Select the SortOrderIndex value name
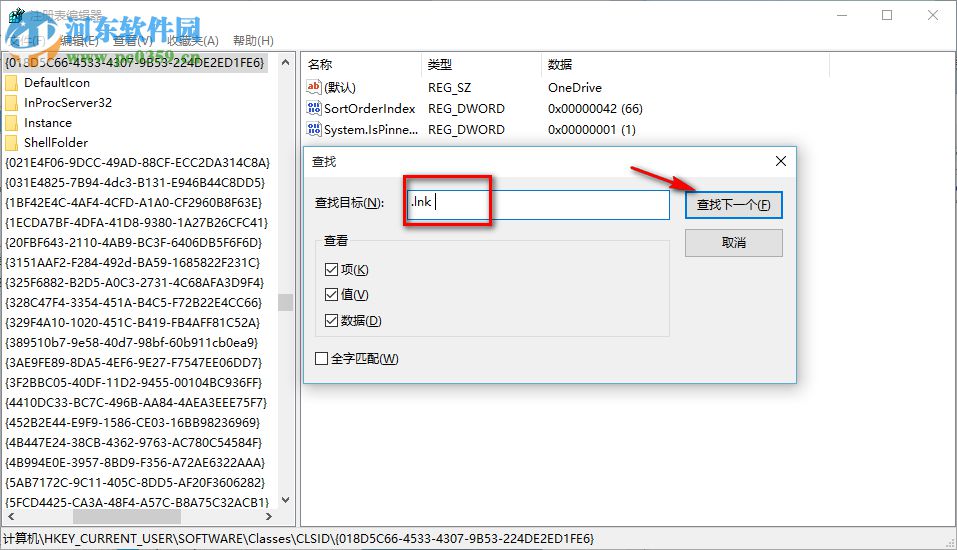 370,109
